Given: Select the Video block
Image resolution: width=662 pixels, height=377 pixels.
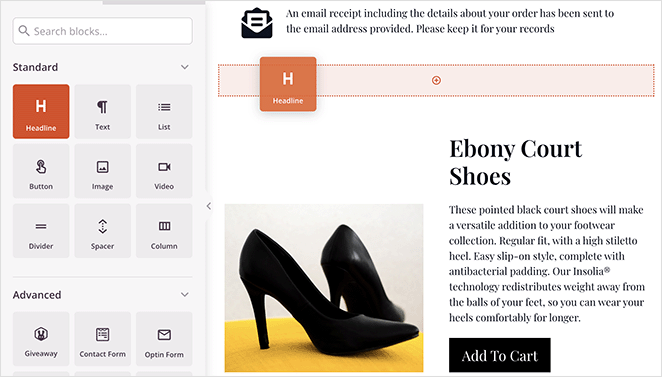Looking at the screenshot, I should tap(164, 171).
